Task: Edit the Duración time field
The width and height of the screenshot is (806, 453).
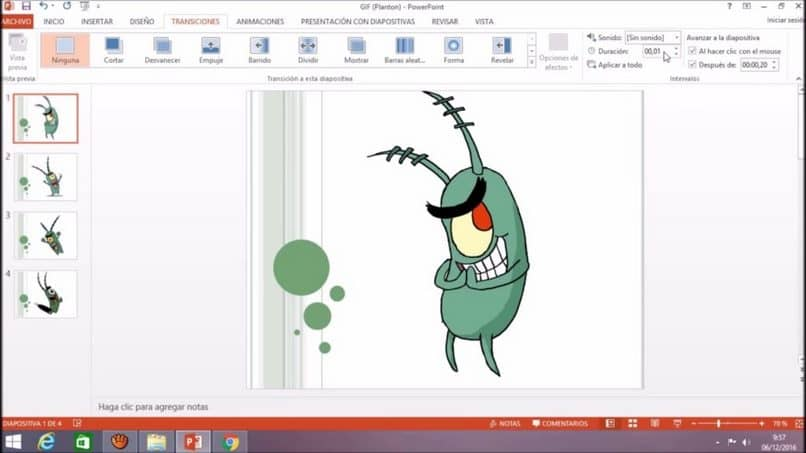Action: point(657,51)
